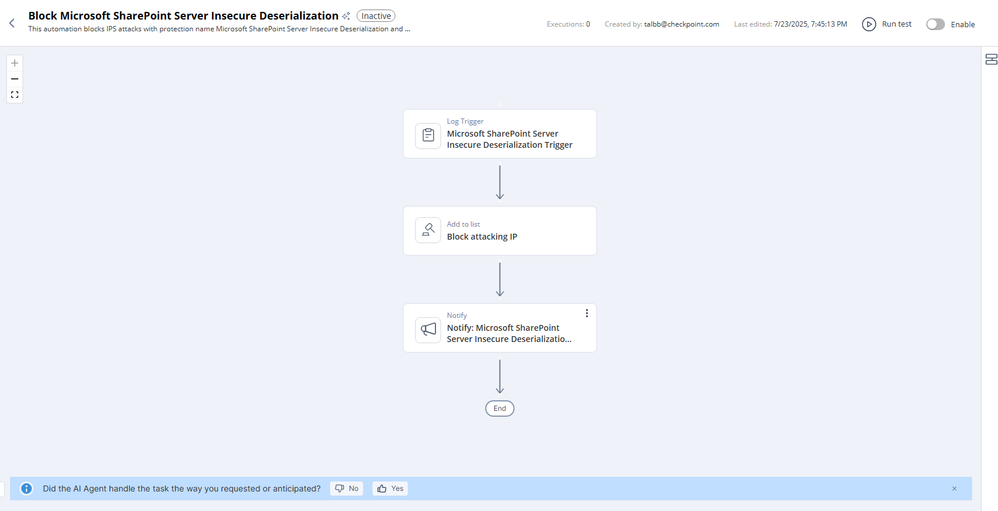
Task: Zoom out on the workflow canvas
Action: pos(15,79)
